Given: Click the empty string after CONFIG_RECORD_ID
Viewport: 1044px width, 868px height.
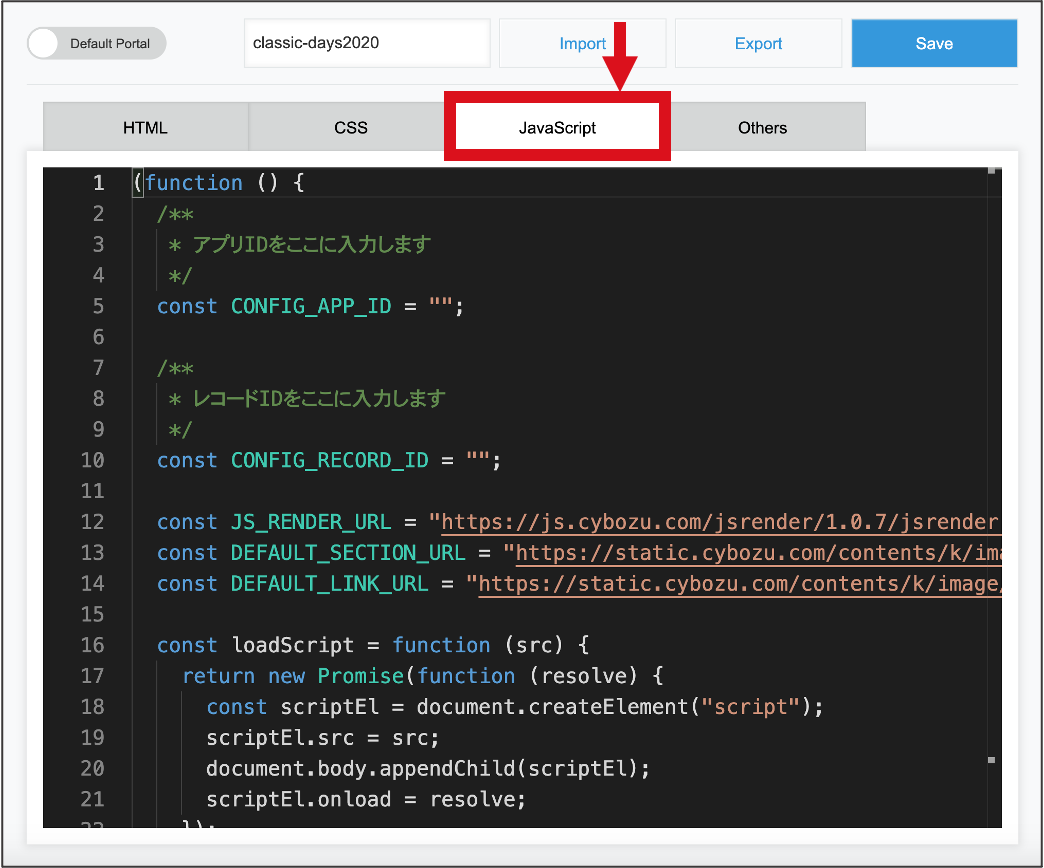Looking at the screenshot, I should [478, 459].
